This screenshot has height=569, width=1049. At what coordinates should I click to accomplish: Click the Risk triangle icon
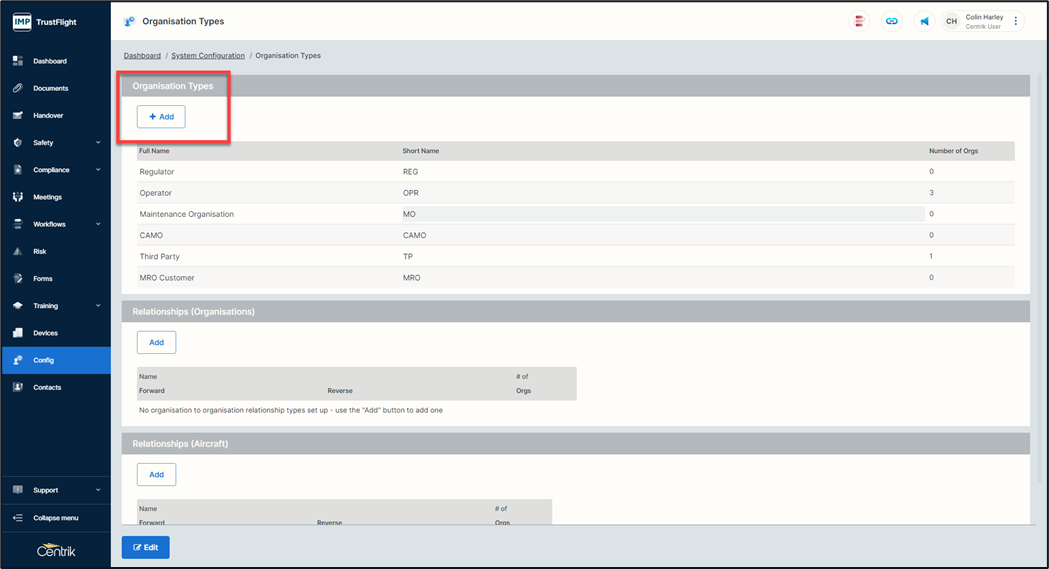(18, 251)
